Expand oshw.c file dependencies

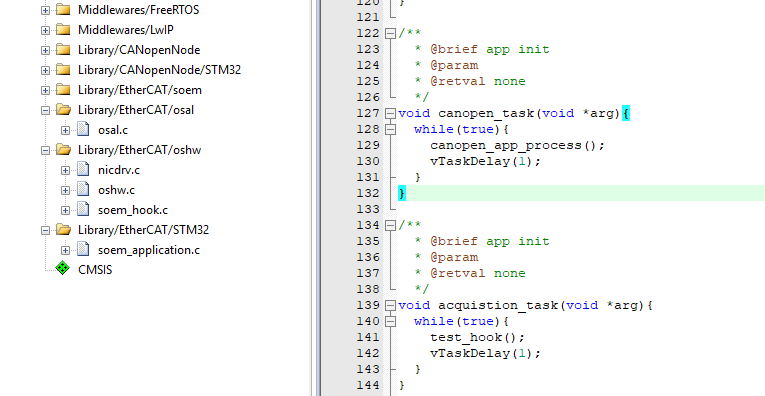coord(65,190)
